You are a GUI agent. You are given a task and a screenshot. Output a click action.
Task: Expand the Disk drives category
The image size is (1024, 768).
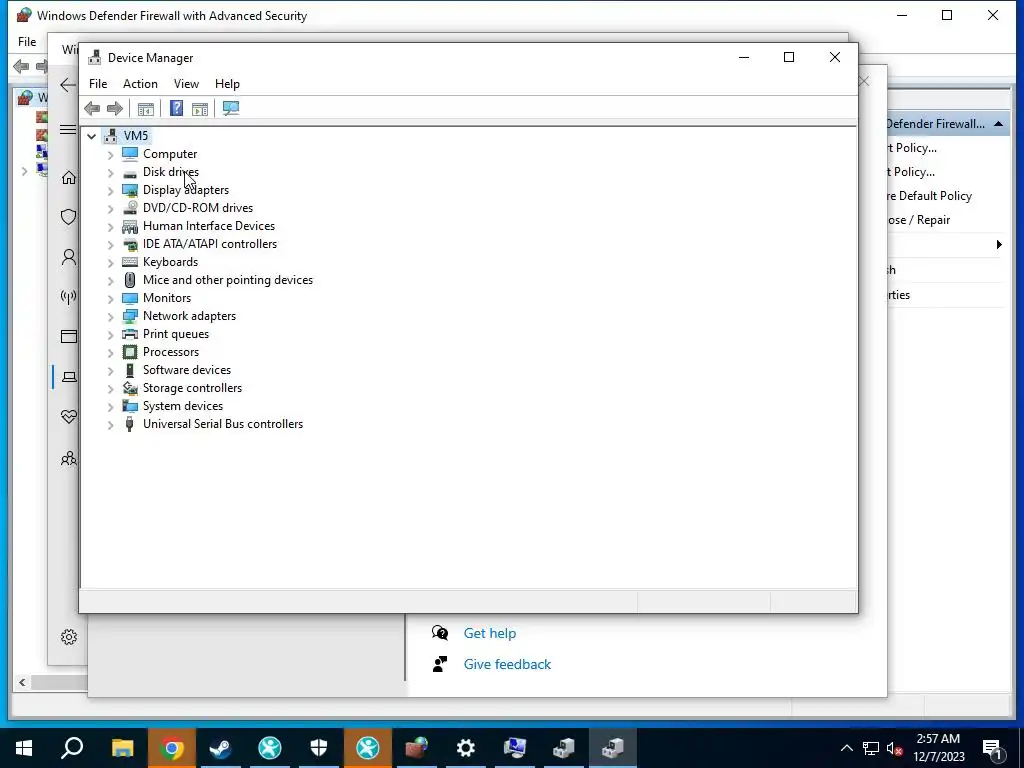[110, 172]
